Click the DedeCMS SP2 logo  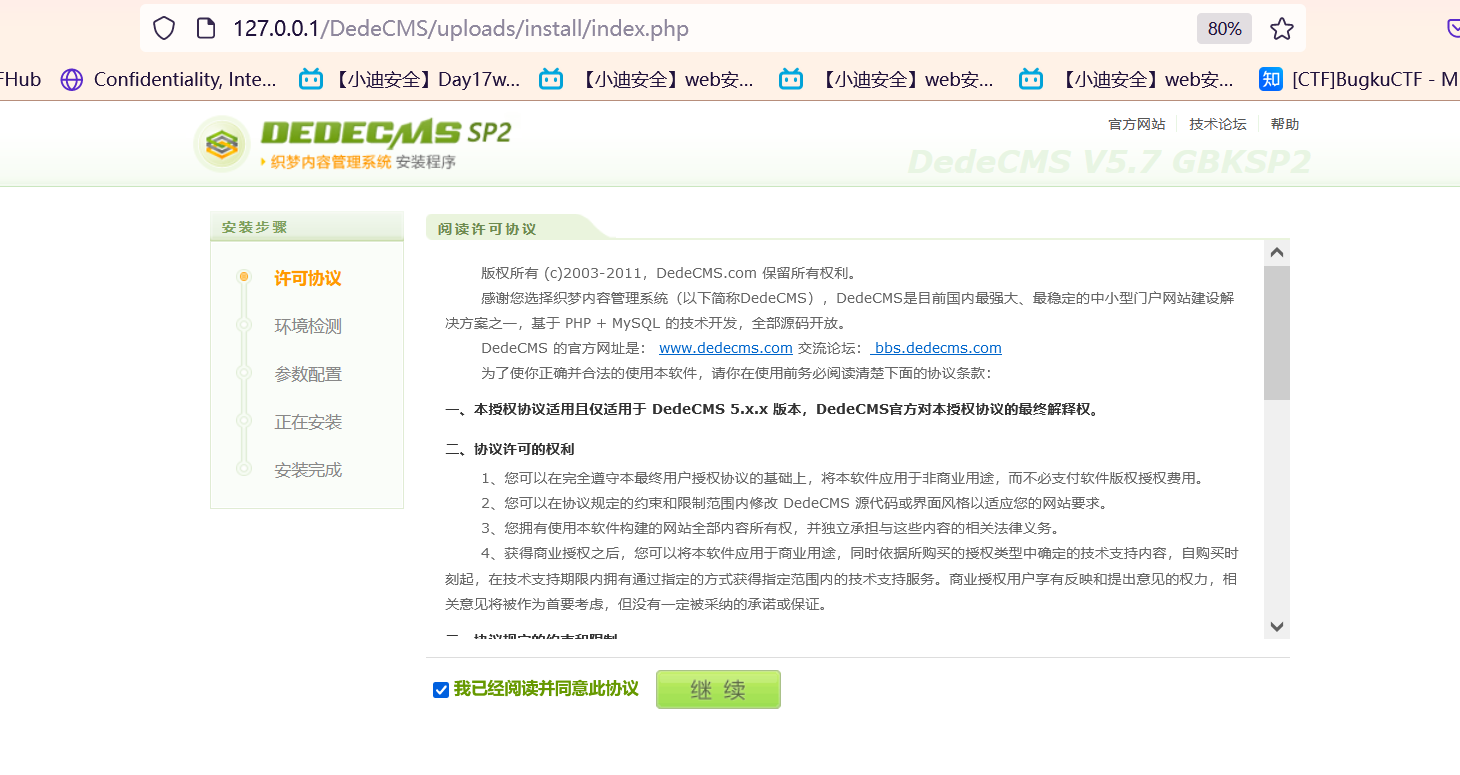point(353,144)
